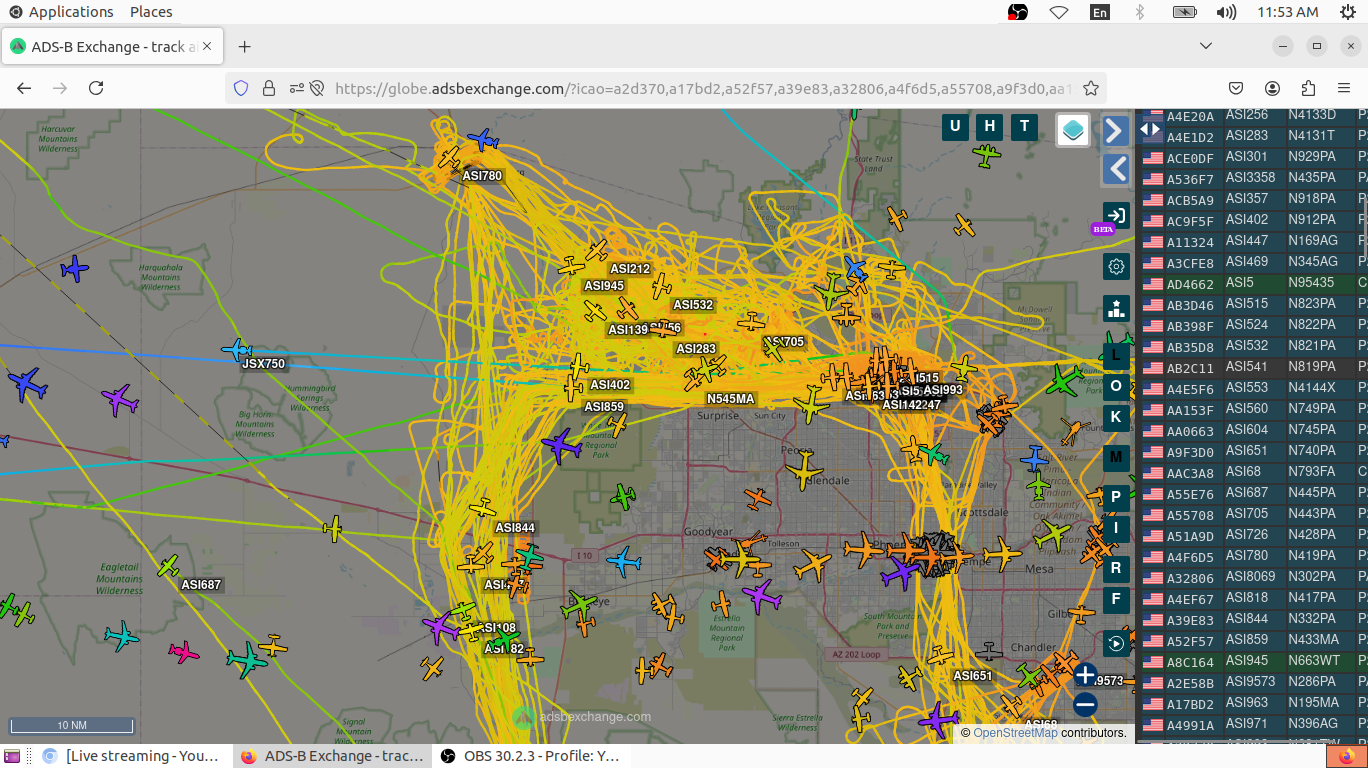Image resolution: width=1368 pixels, height=768 pixels.
Task: Open a new browser tab
Action: (244, 46)
